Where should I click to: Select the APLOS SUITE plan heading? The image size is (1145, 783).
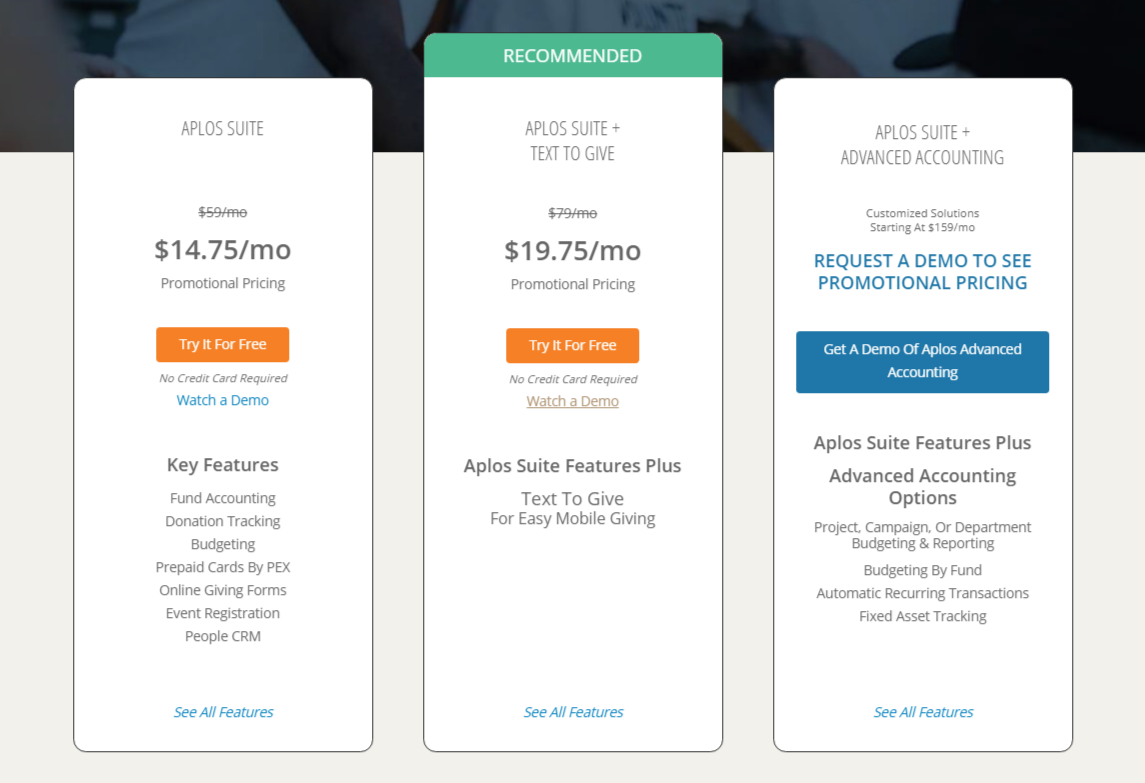coord(223,129)
